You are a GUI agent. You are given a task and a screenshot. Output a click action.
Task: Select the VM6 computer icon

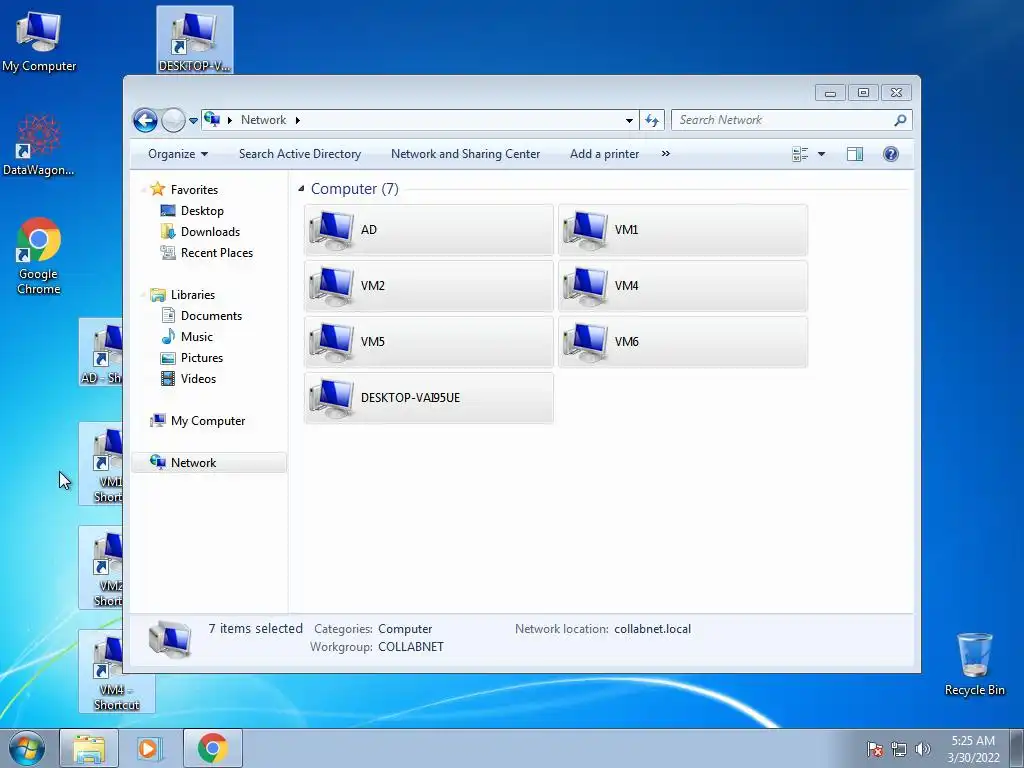(x=682, y=342)
